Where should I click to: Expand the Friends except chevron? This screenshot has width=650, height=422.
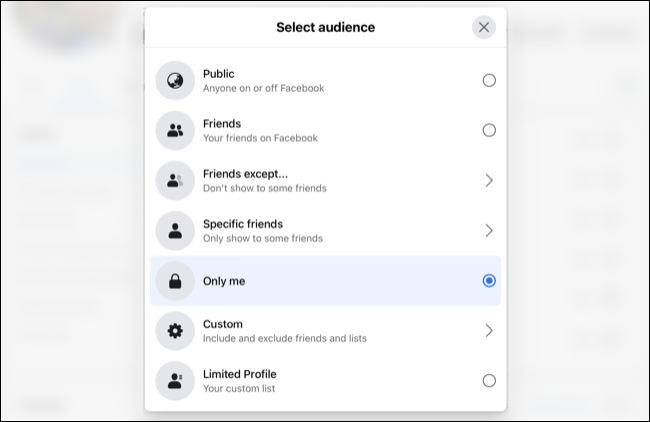[x=489, y=180]
